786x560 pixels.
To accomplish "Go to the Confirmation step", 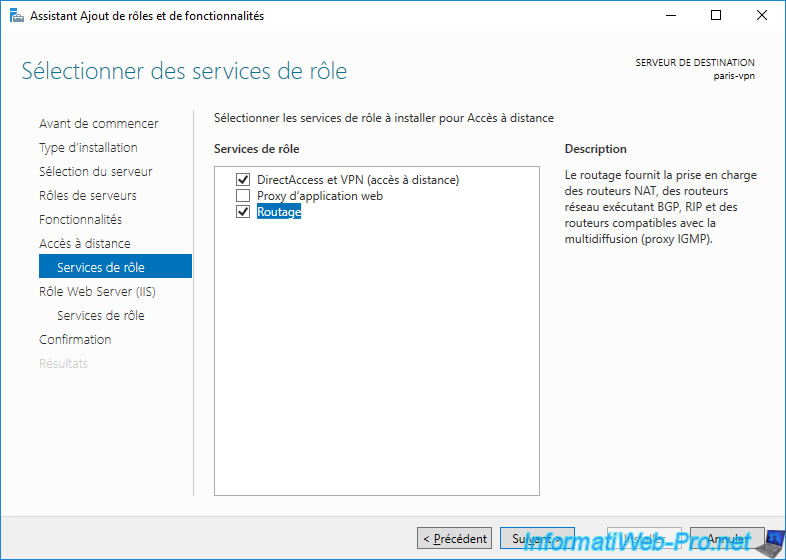I will (75, 340).
